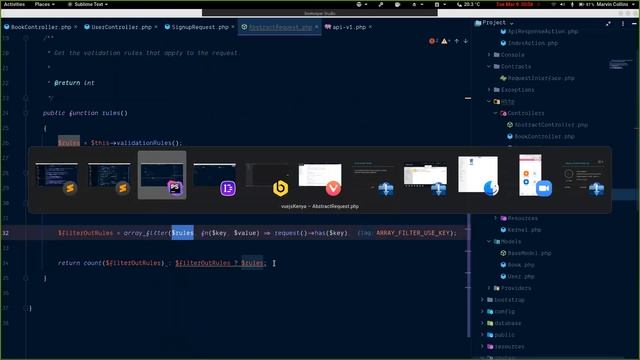Open UserController.php editor tab
The height and width of the screenshot is (360, 640).
pos(121,27)
